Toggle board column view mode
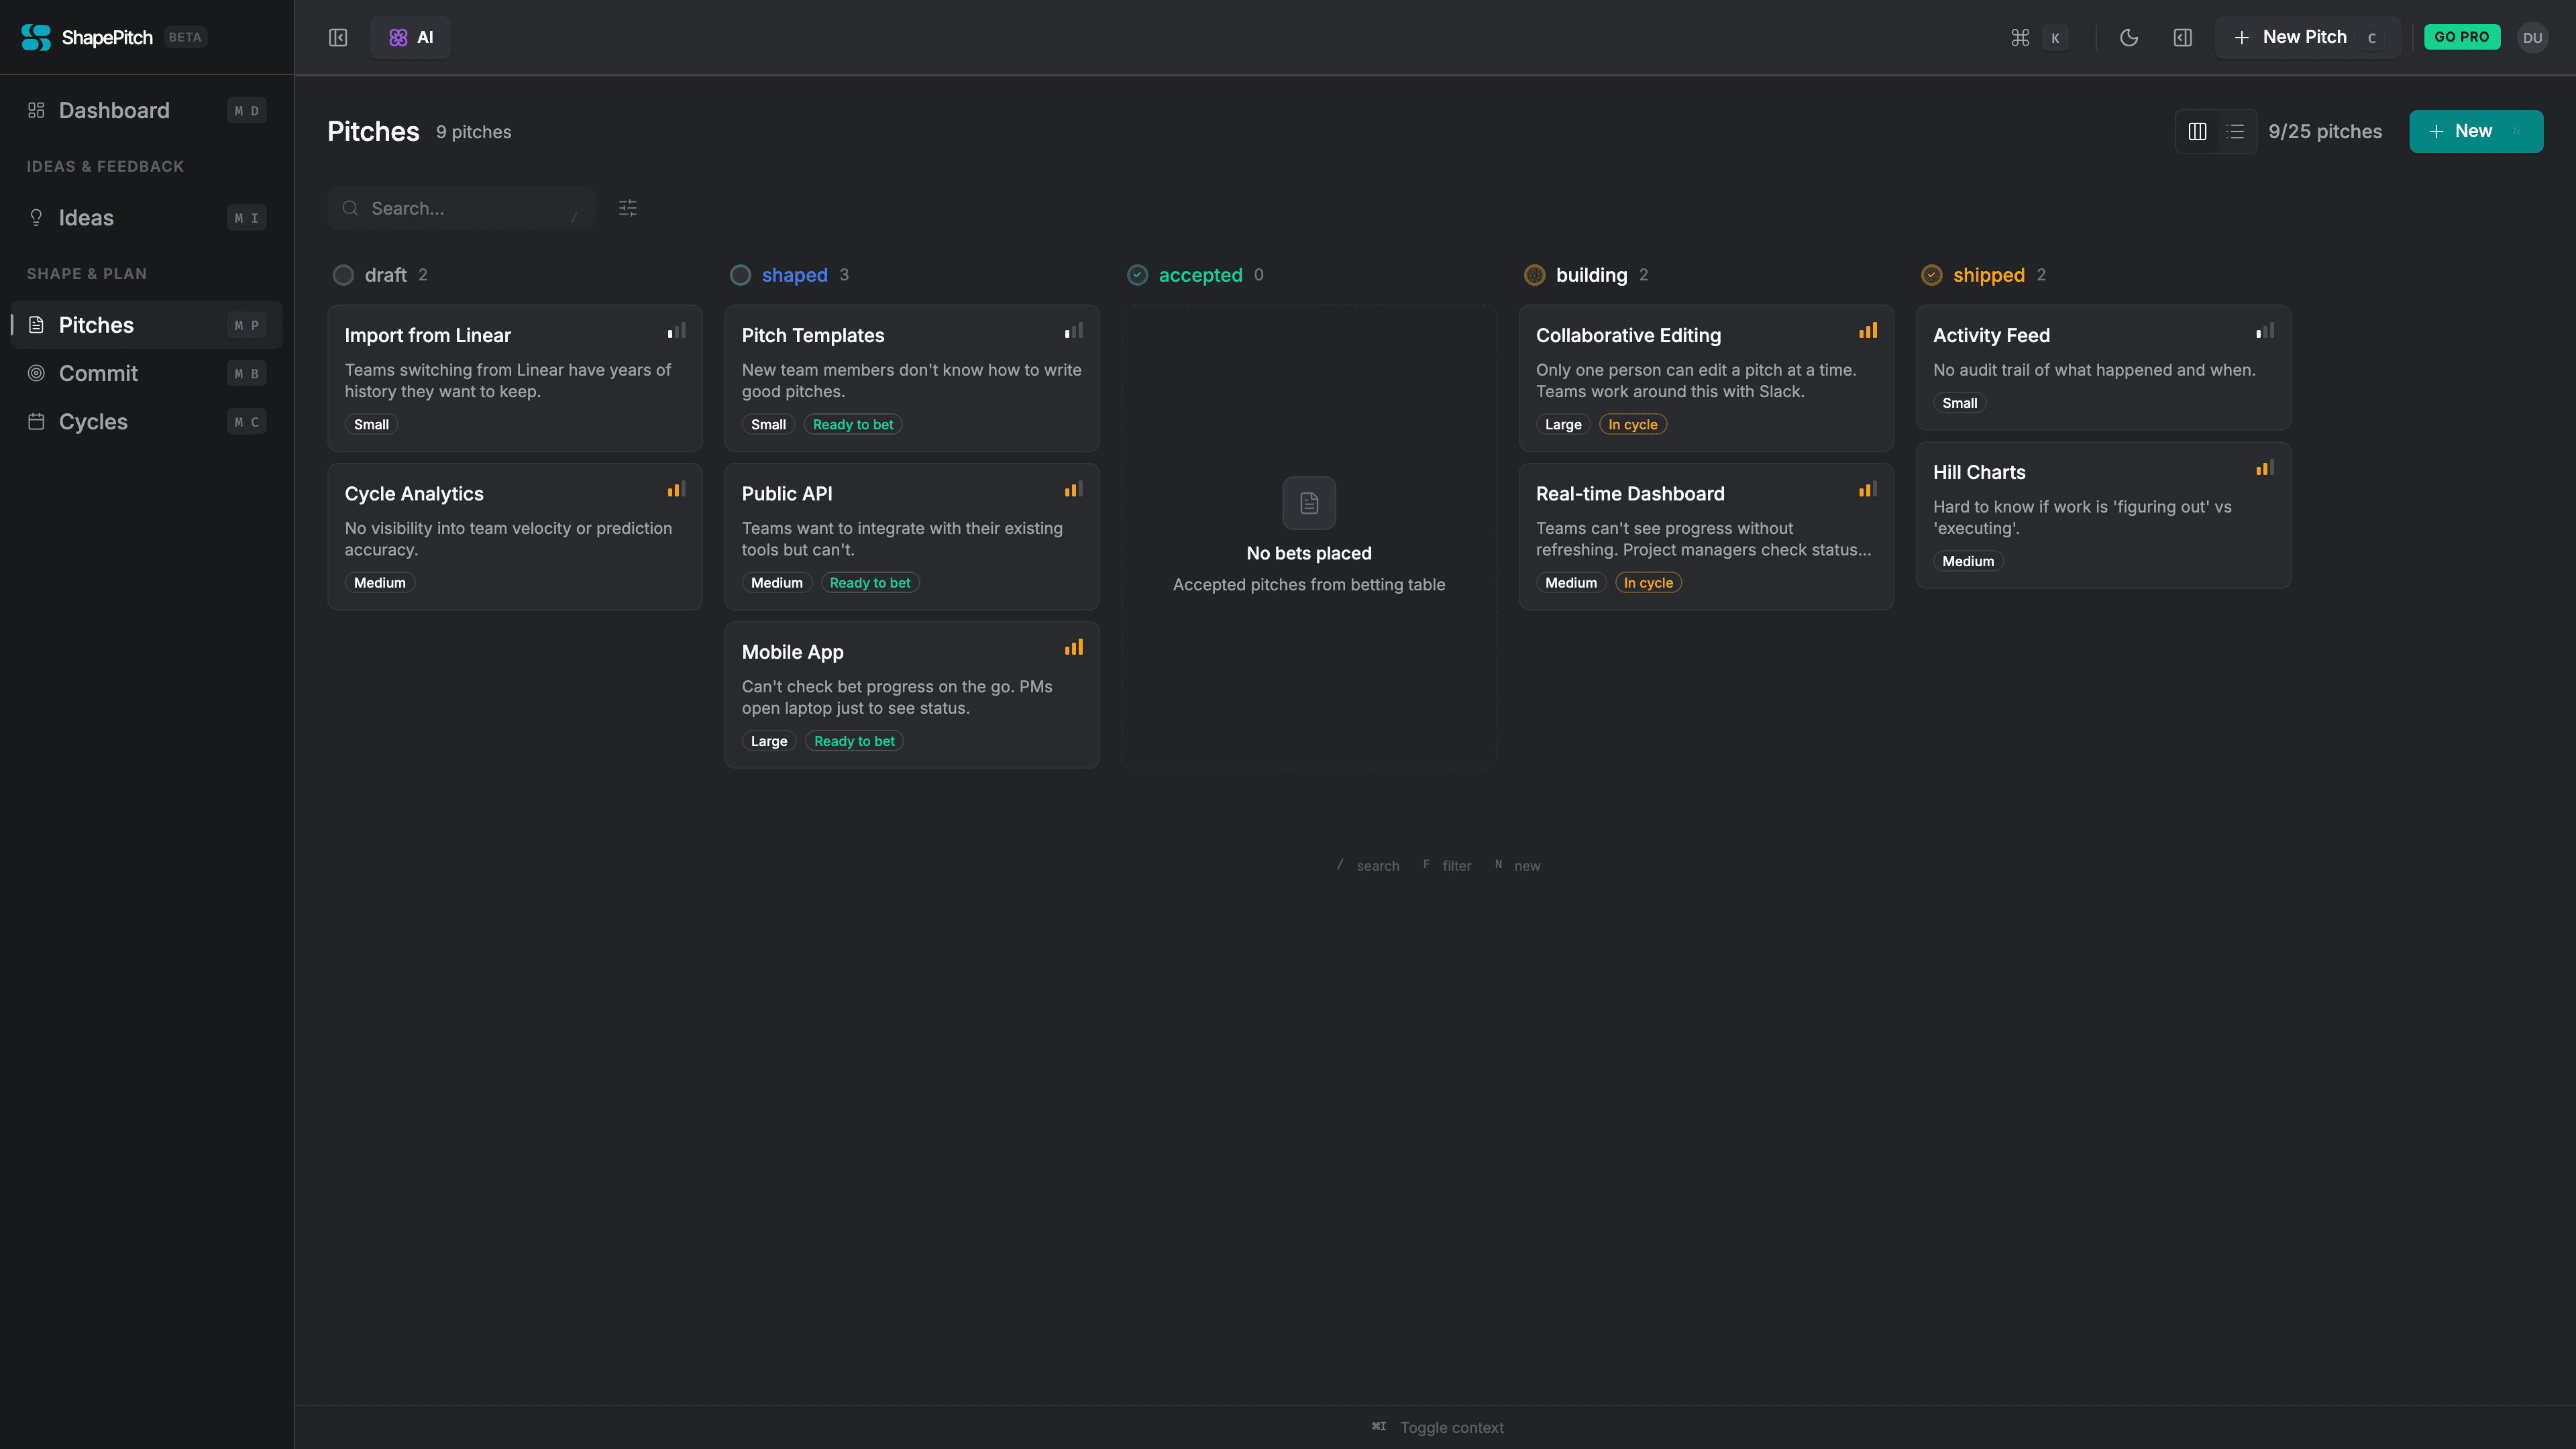2576x1449 pixels. click(x=2198, y=131)
